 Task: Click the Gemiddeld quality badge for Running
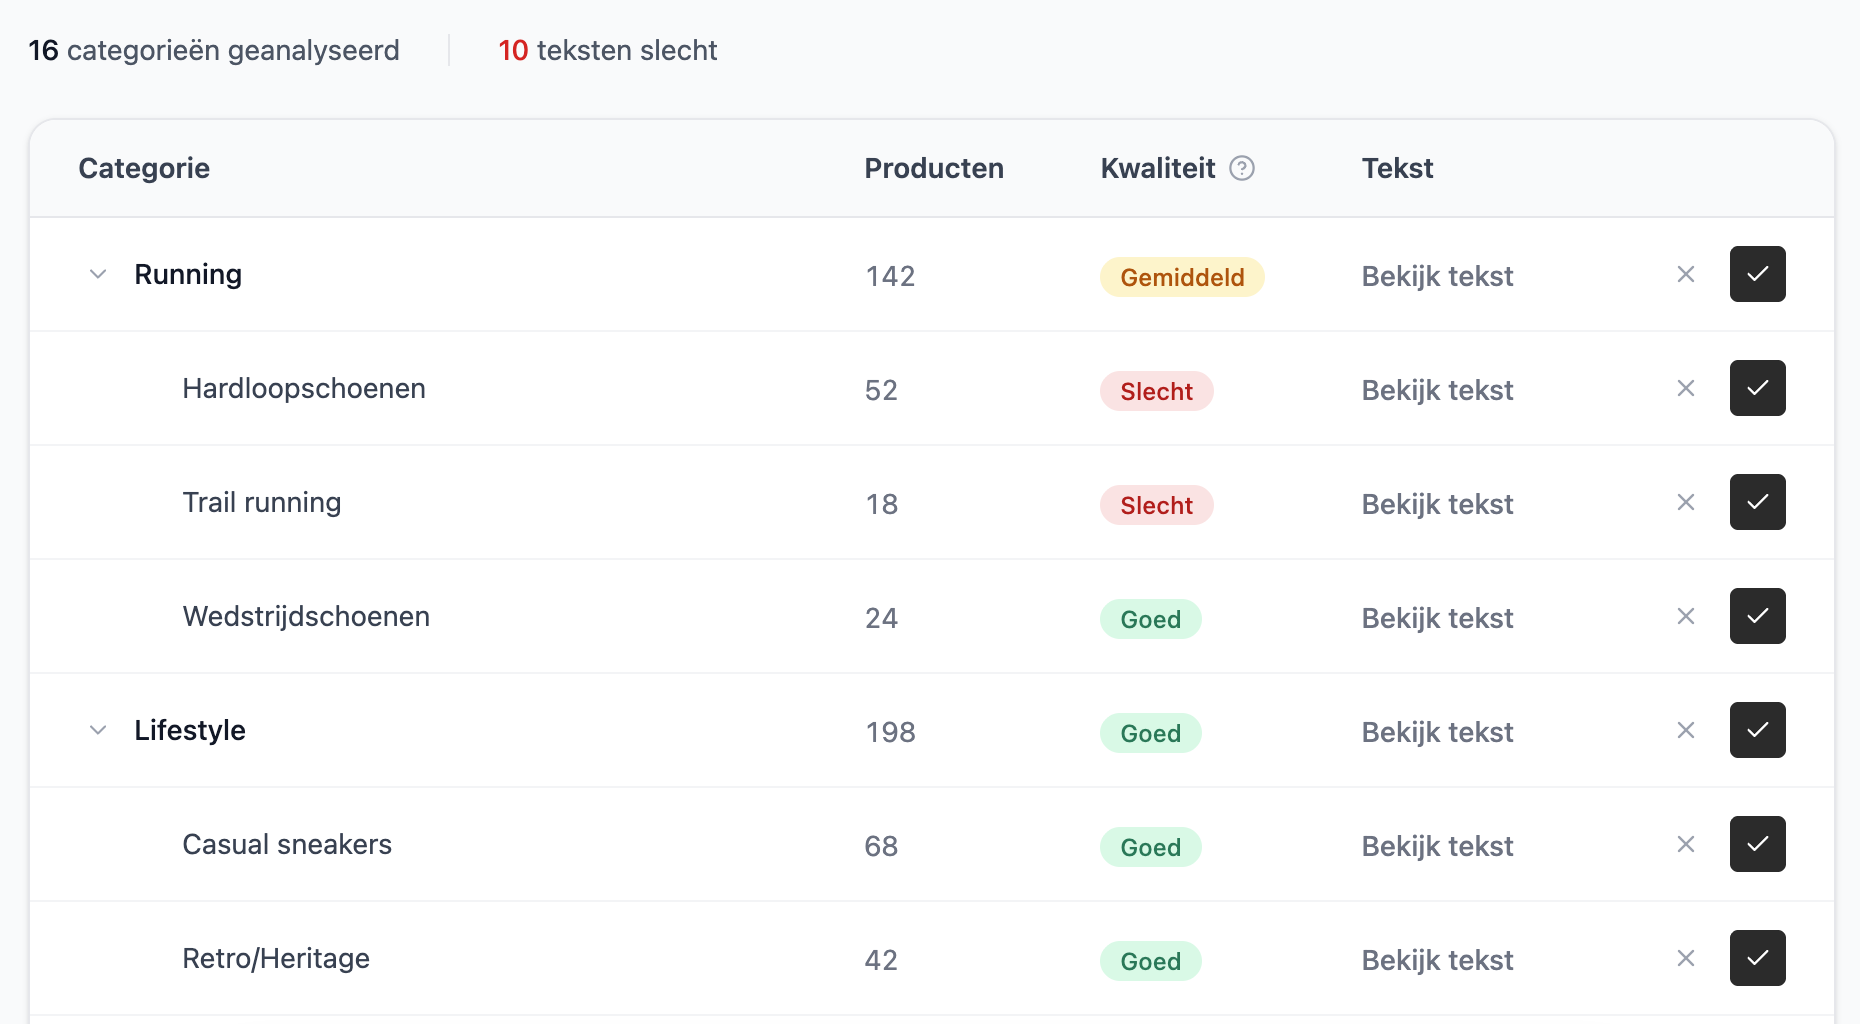coord(1181,277)
